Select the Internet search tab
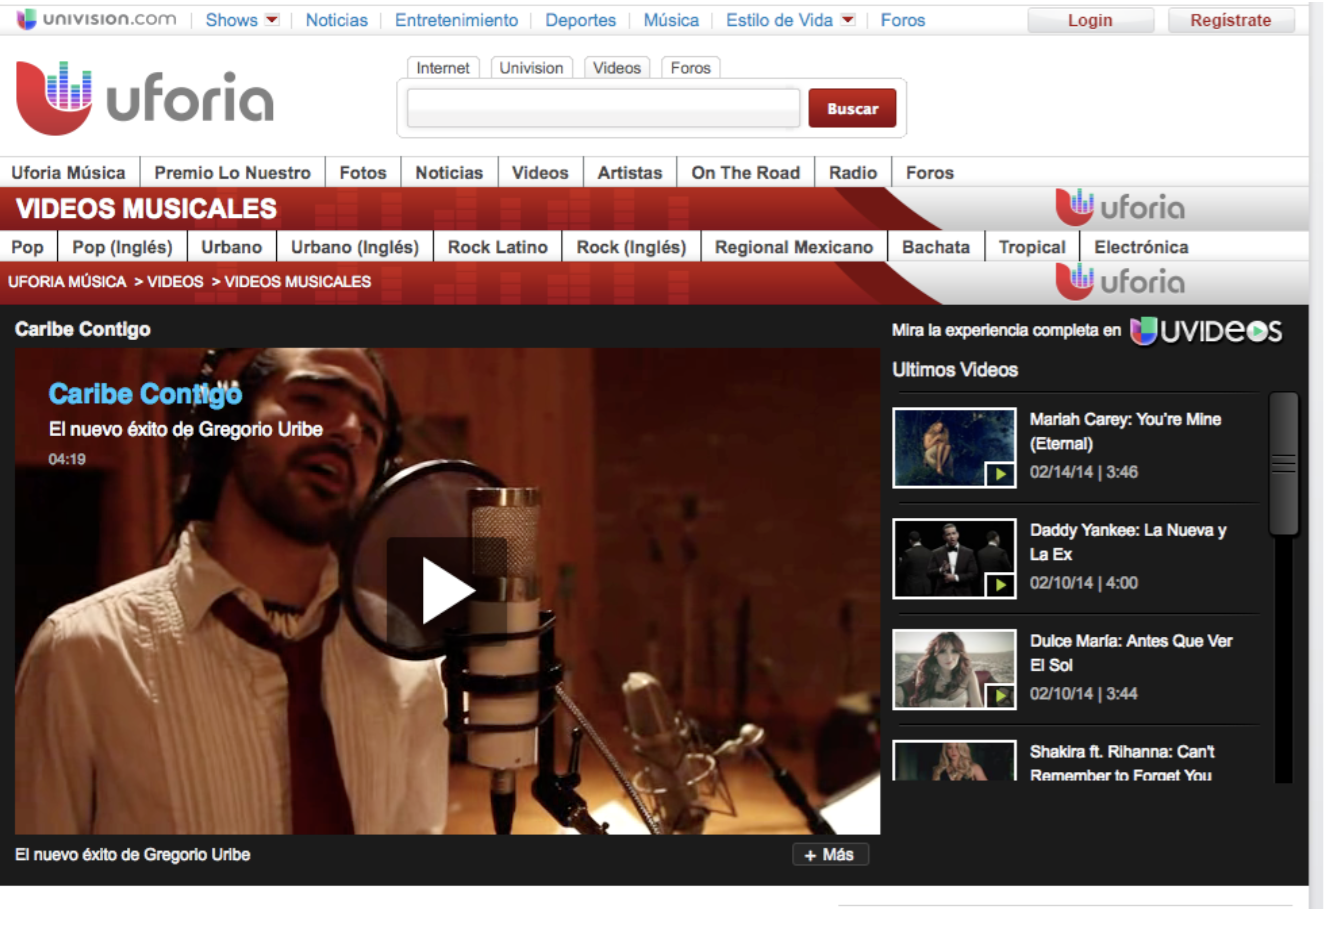This screenshot has width=1336, height=926. [443, 68]
